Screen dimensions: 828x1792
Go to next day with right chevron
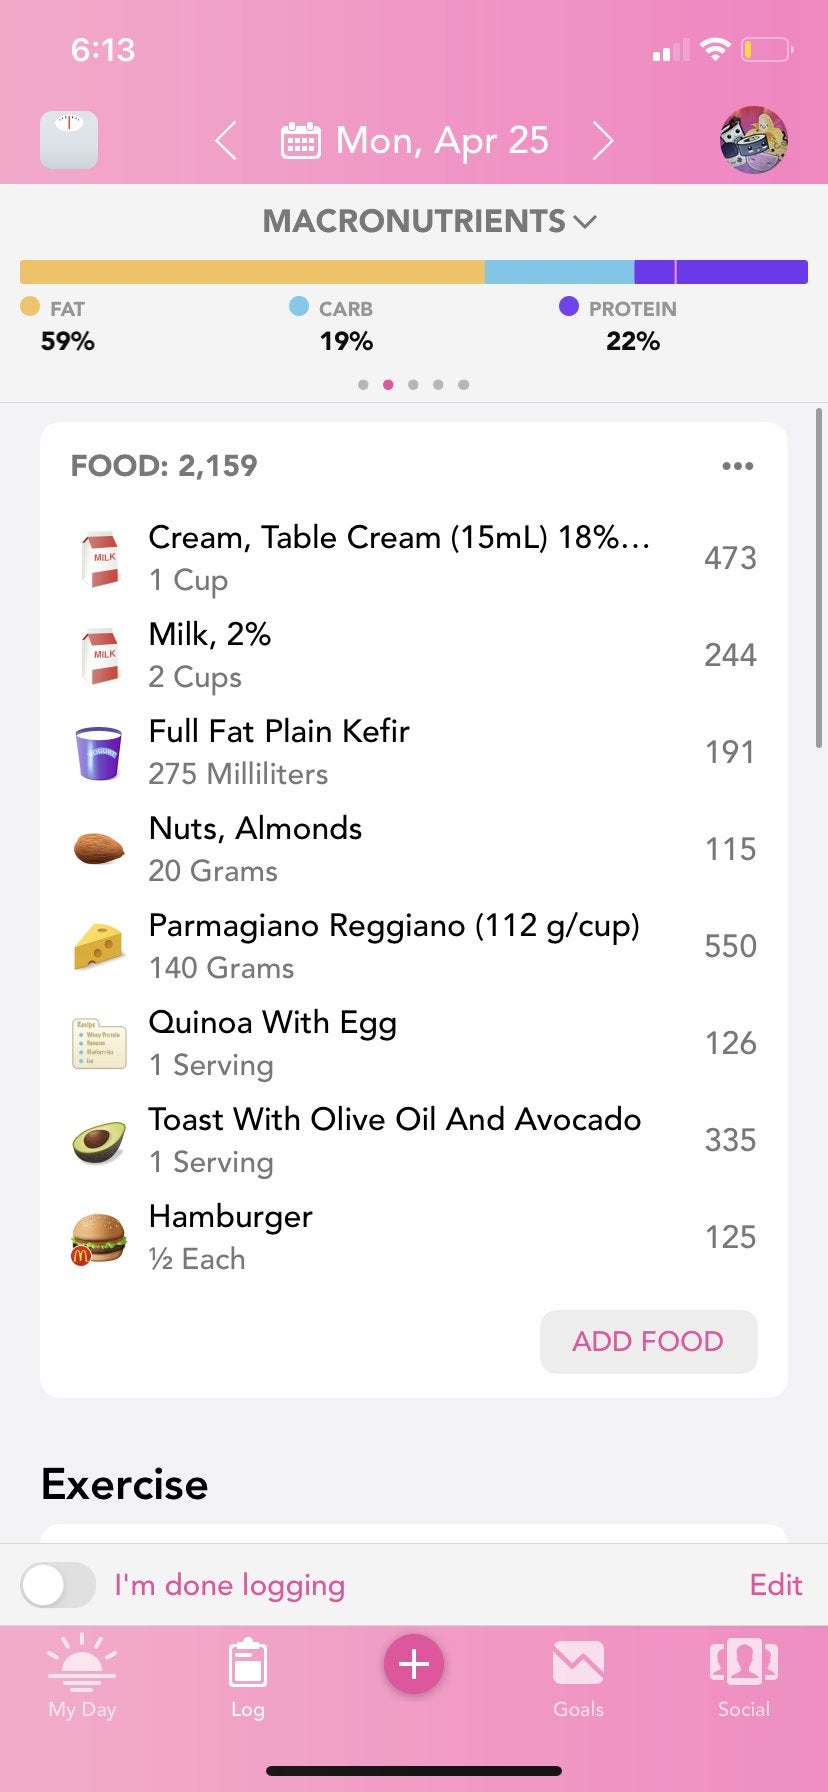pyautogui.click(x=602, y=141)
